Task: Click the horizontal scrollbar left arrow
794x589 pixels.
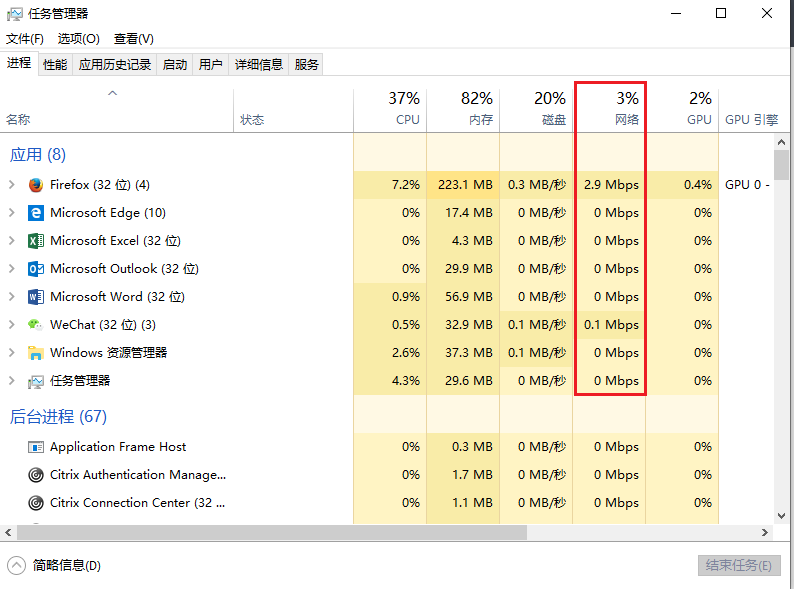Action: click(8, 533)
